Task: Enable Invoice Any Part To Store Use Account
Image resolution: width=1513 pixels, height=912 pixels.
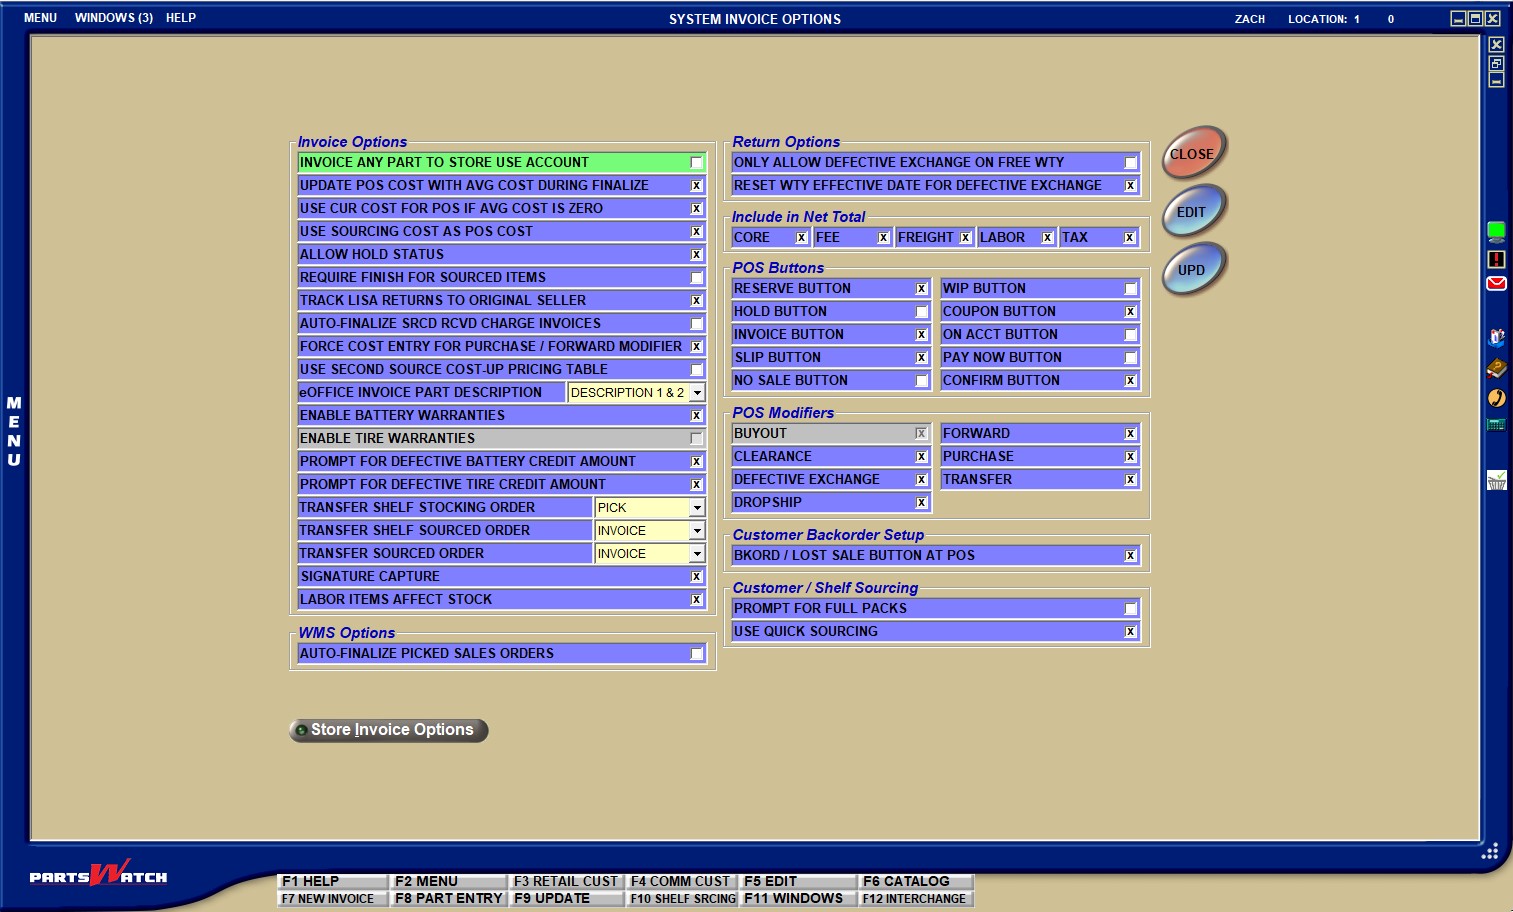Action: click(x=696, y=163)
